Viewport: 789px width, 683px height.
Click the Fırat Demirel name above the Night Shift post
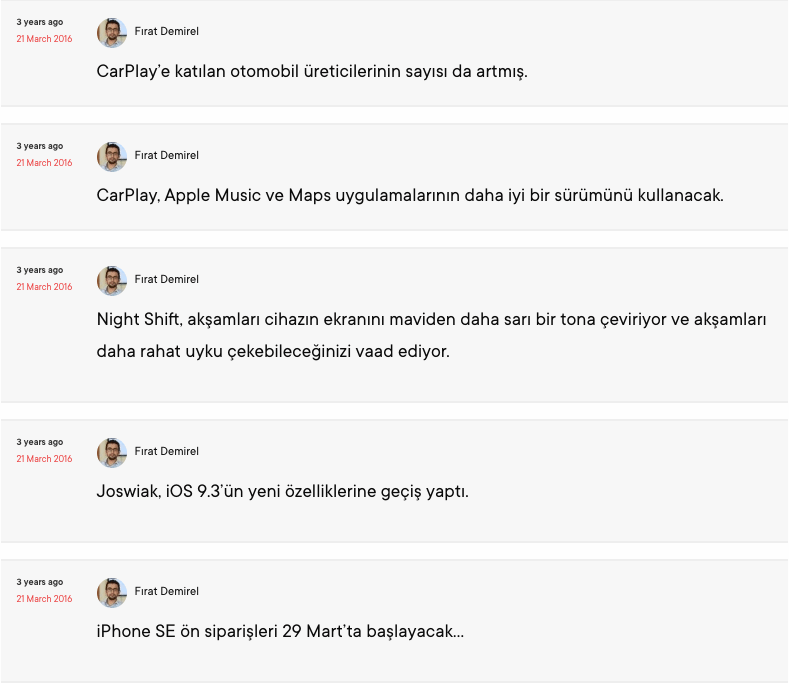pos(166,280)
